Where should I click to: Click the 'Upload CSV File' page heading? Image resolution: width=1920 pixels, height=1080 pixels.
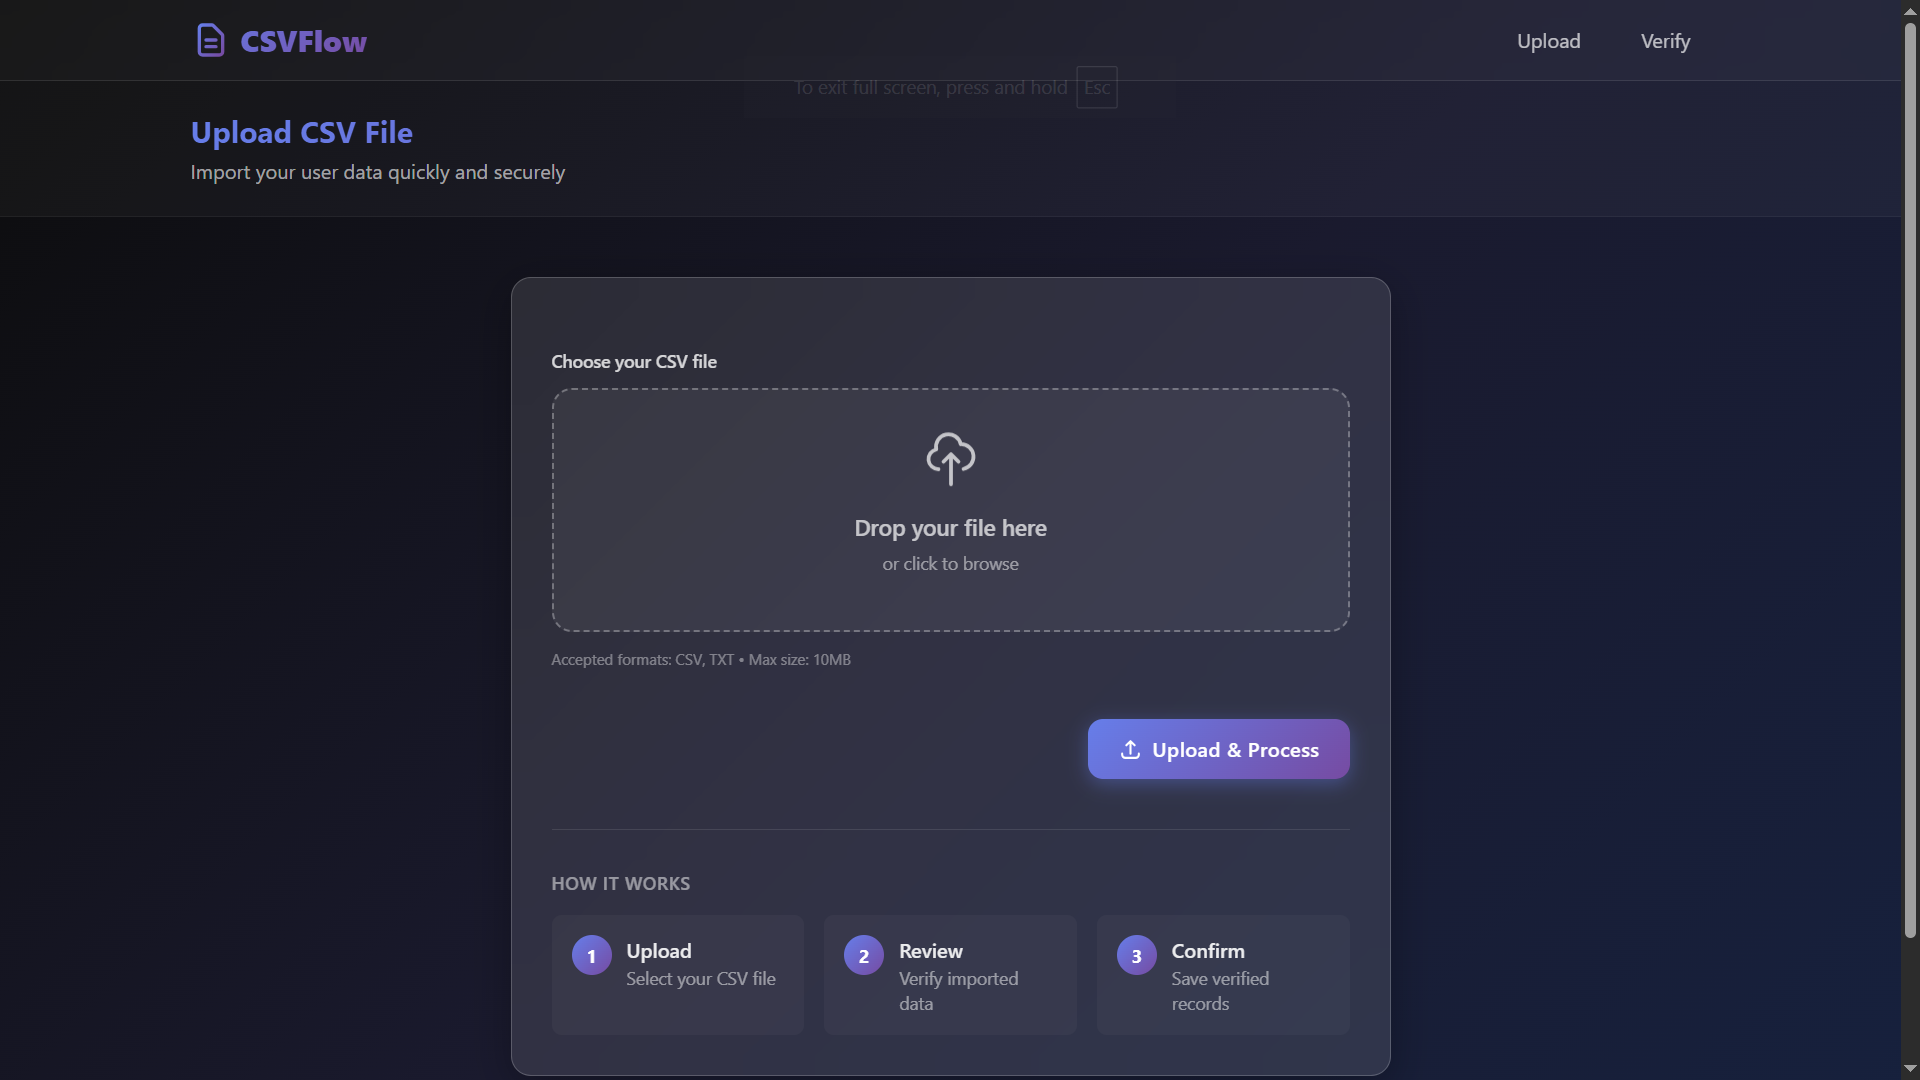[x=302, y=132]
